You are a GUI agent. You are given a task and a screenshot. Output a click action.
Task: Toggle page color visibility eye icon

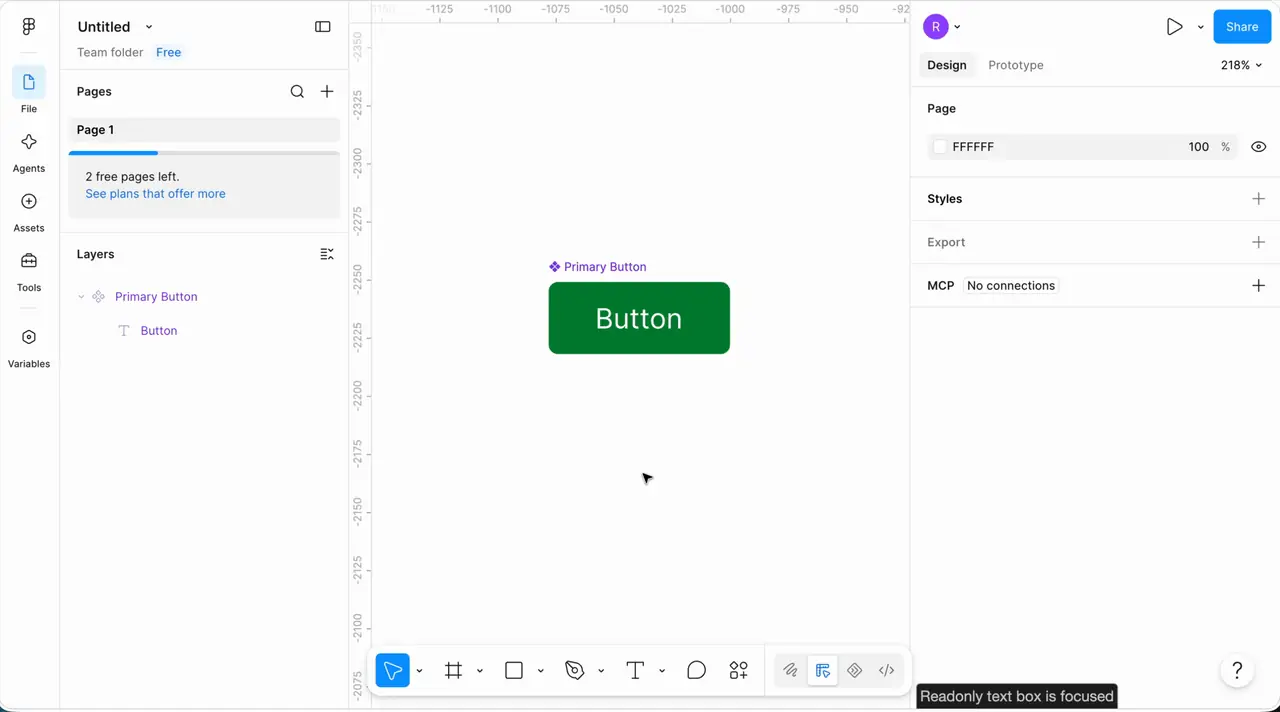click(x=1258, y=147)
